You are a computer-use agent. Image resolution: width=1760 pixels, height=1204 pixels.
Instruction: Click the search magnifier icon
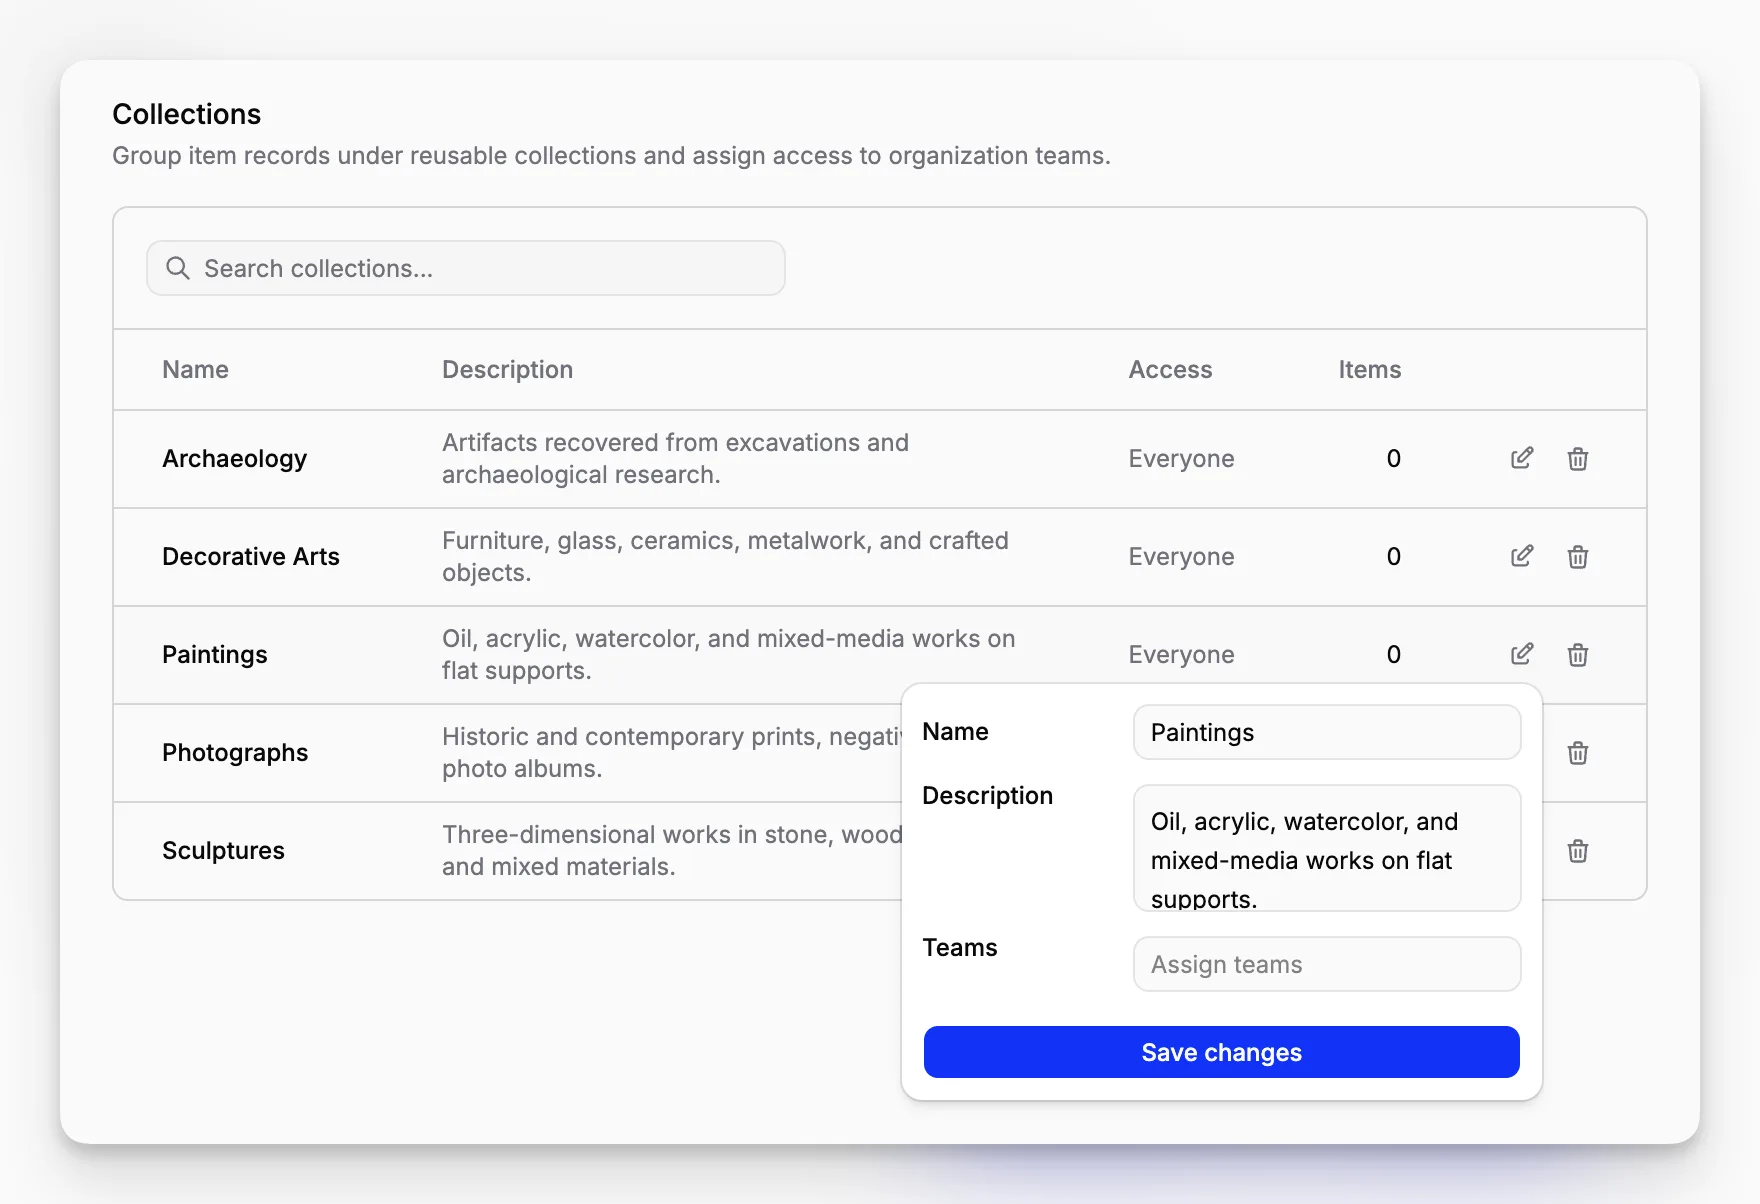(x=178, y=268)
